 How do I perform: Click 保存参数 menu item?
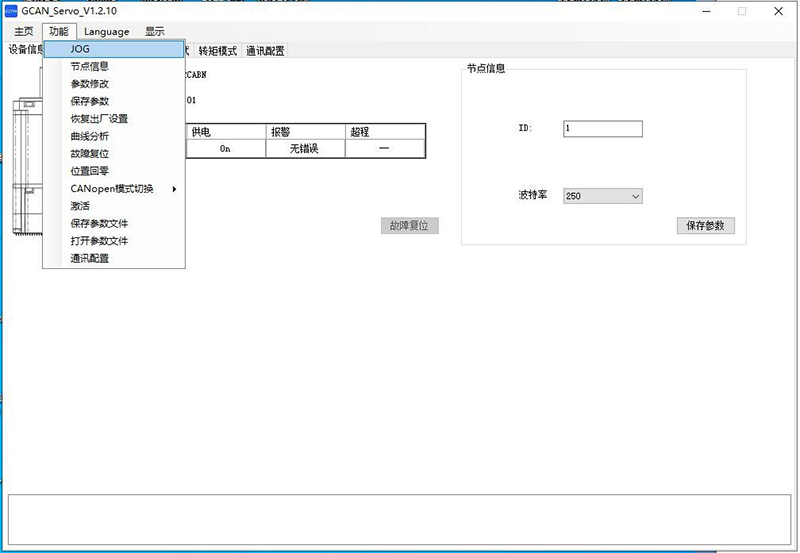[x=89, y=101]
